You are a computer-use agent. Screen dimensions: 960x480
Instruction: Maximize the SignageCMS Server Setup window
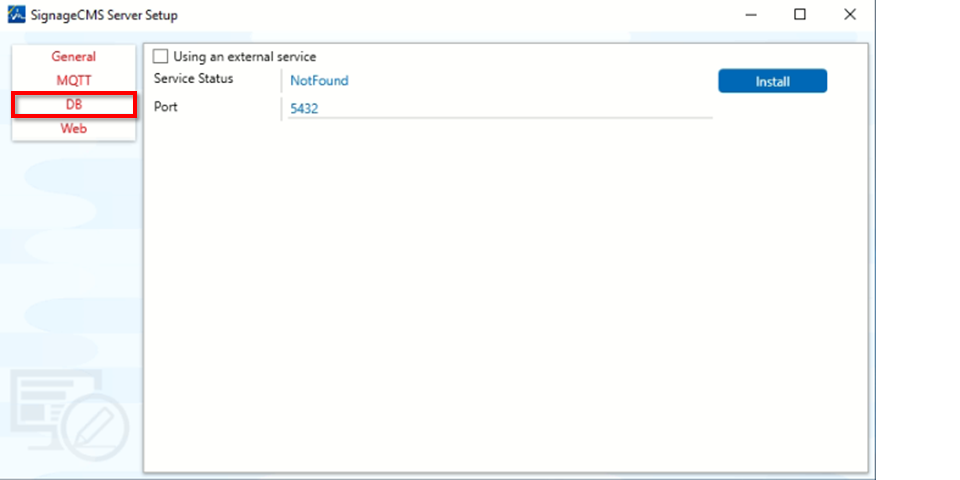(x=800, y=15)
